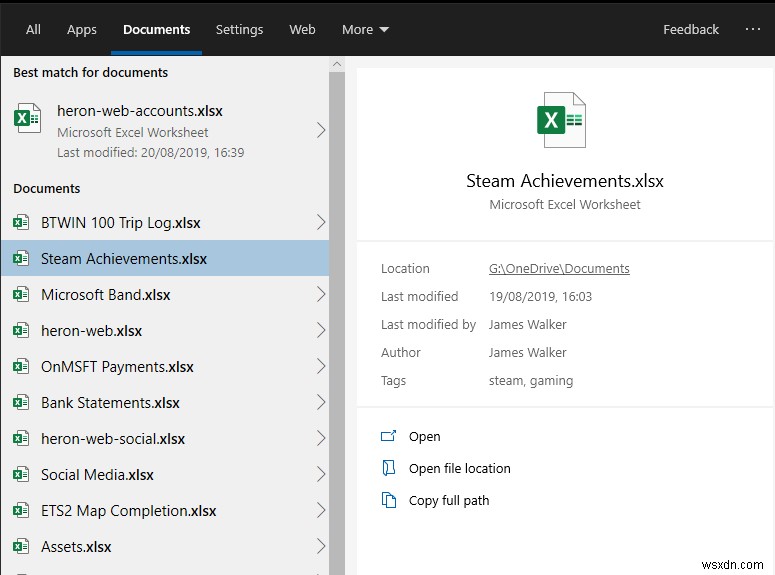Image resolution: width=775 pixels, height=575 pixels.
Task: Click the Excel icon beside heron-web-accounts.xlsx
Action: (x=28, y=118)
